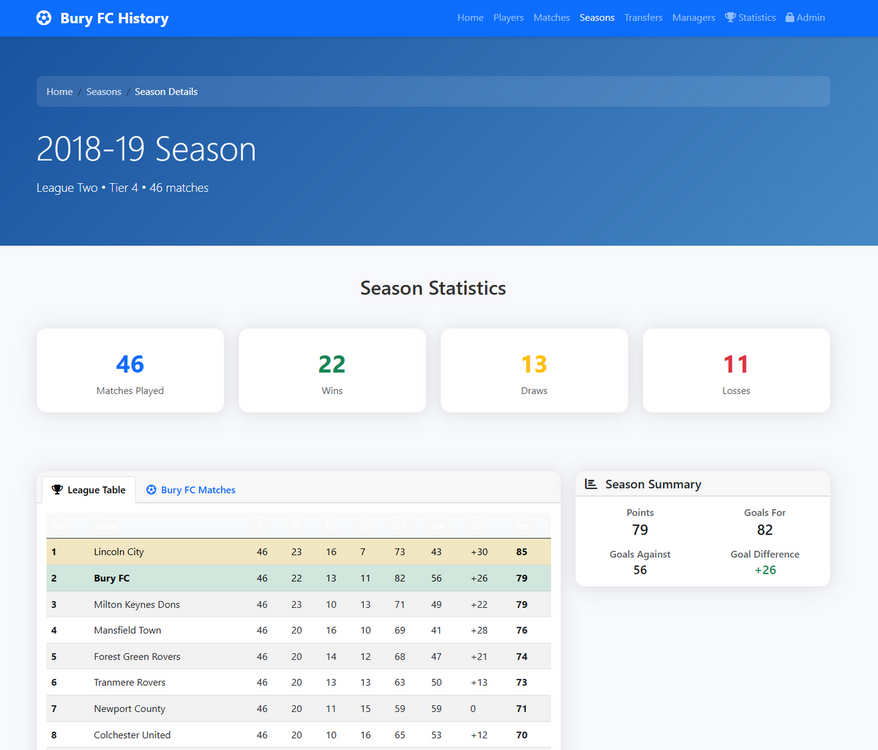Switch to the Bury FC Matches tab
The width and height of the screenshot is (878, 750).
(x=190, y=490)
